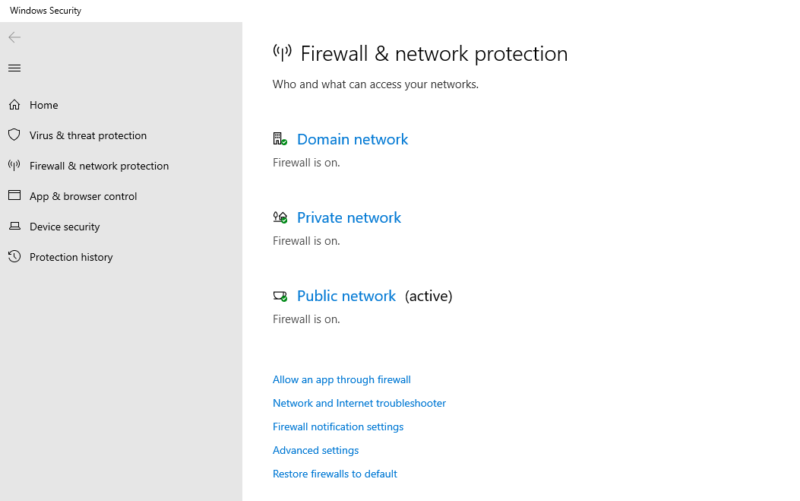Click the Firewall & network protection sidebar icon
800x501 pixels.
tap(14, 166)
